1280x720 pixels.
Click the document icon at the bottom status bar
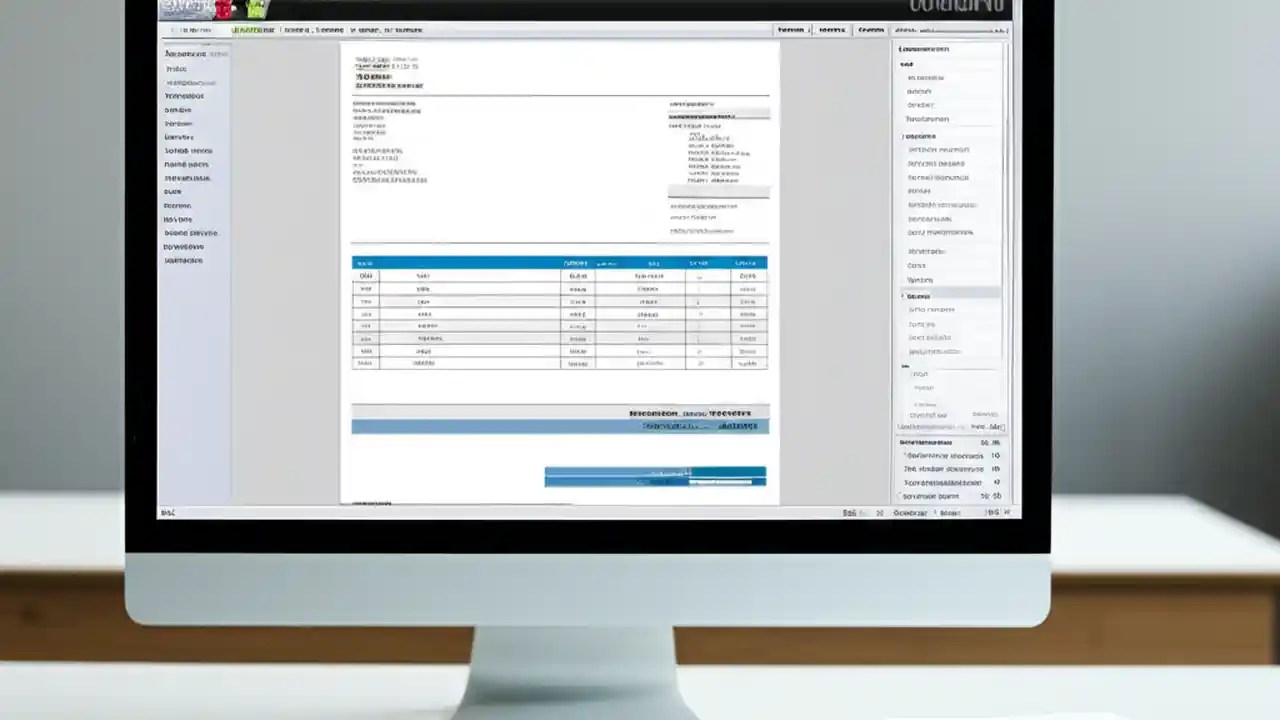coord(168,512)
